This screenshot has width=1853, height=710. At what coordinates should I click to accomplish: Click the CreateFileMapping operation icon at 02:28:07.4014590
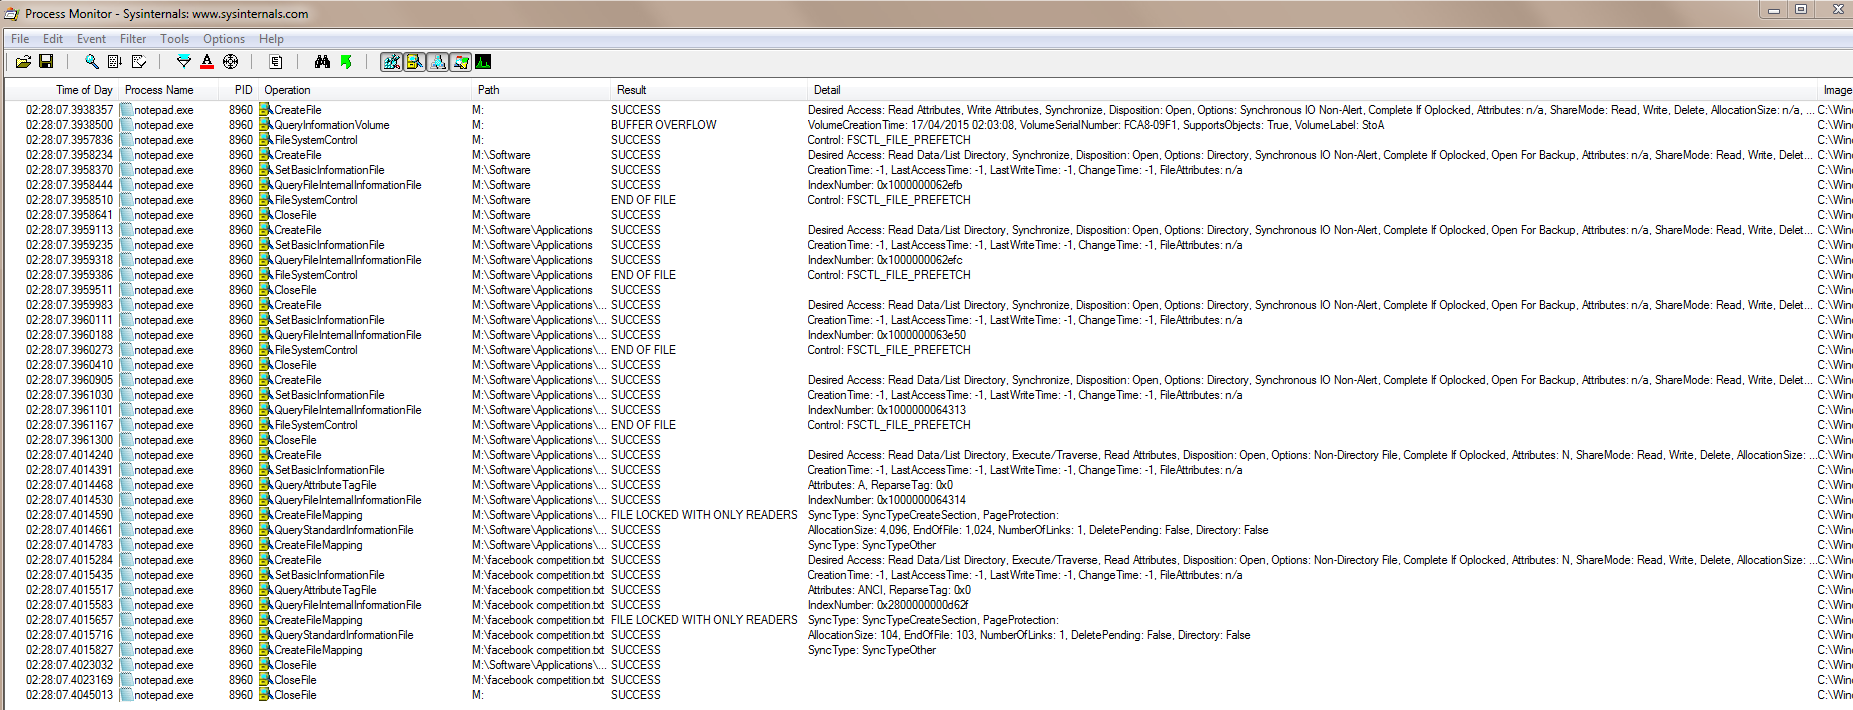click(266, 515)
